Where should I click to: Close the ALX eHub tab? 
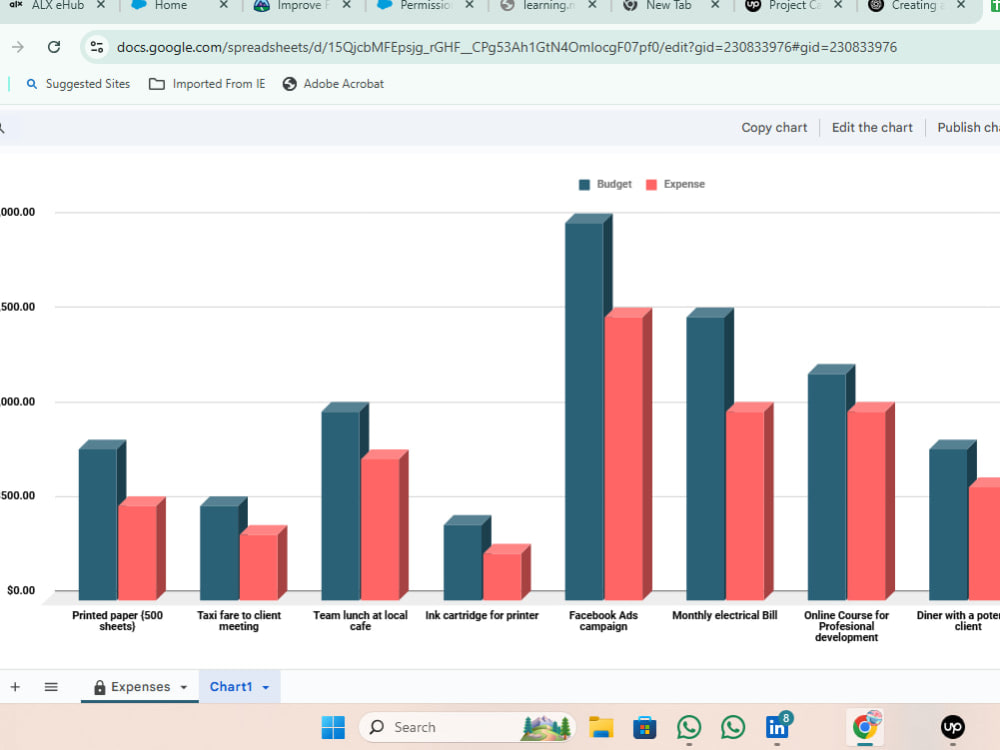click(101, 5)
